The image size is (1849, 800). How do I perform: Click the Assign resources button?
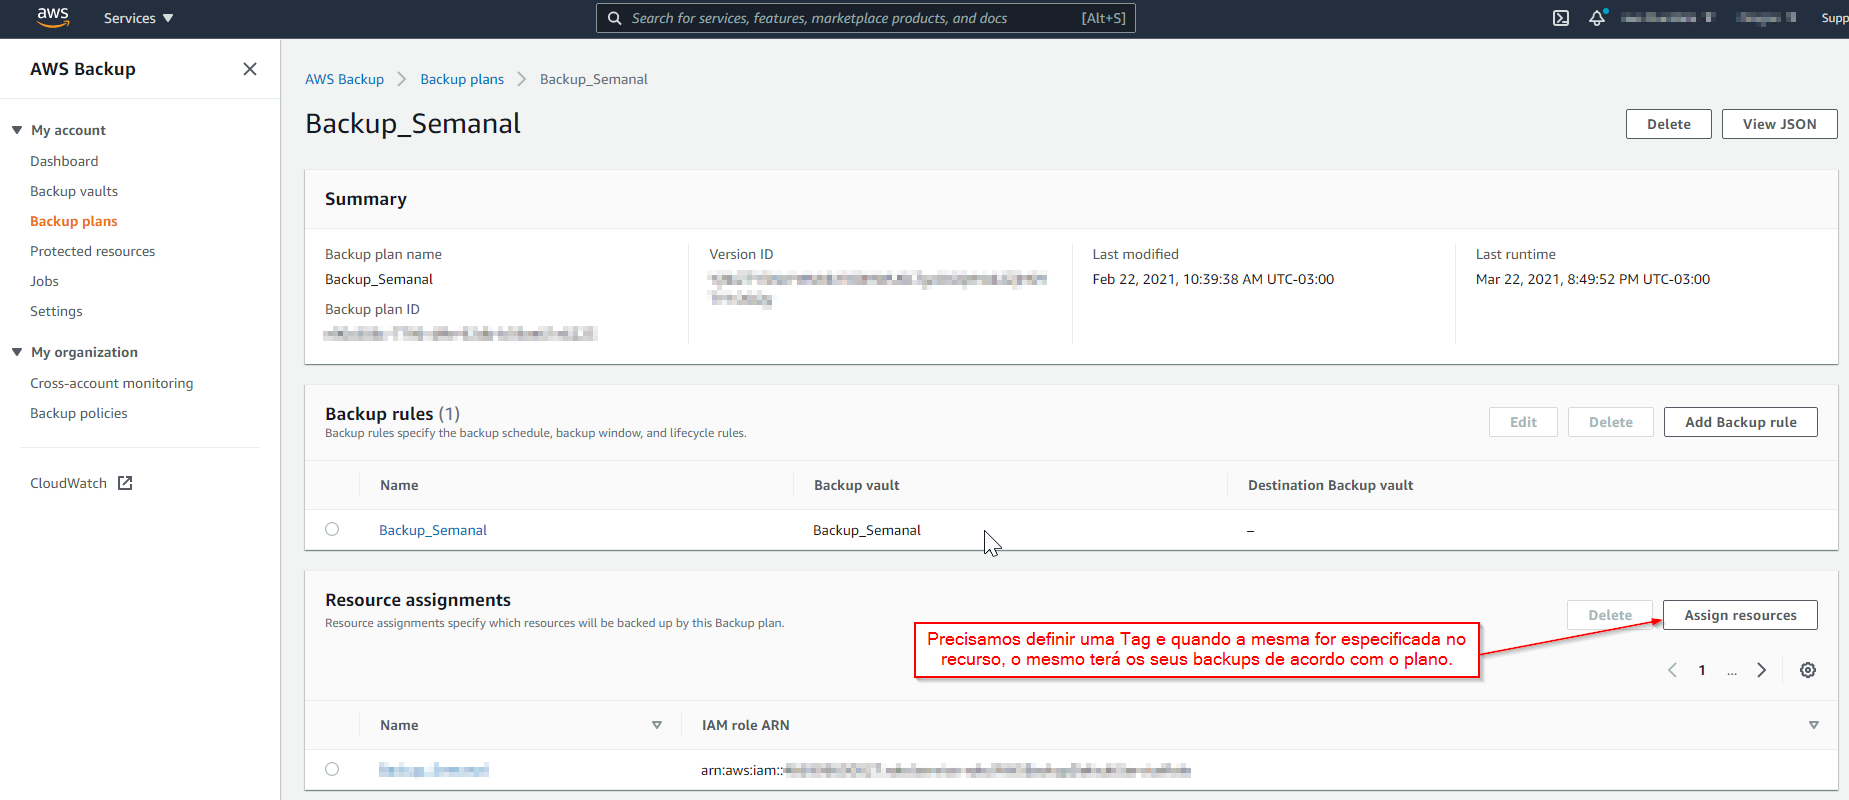click(x=1740, y=615)
